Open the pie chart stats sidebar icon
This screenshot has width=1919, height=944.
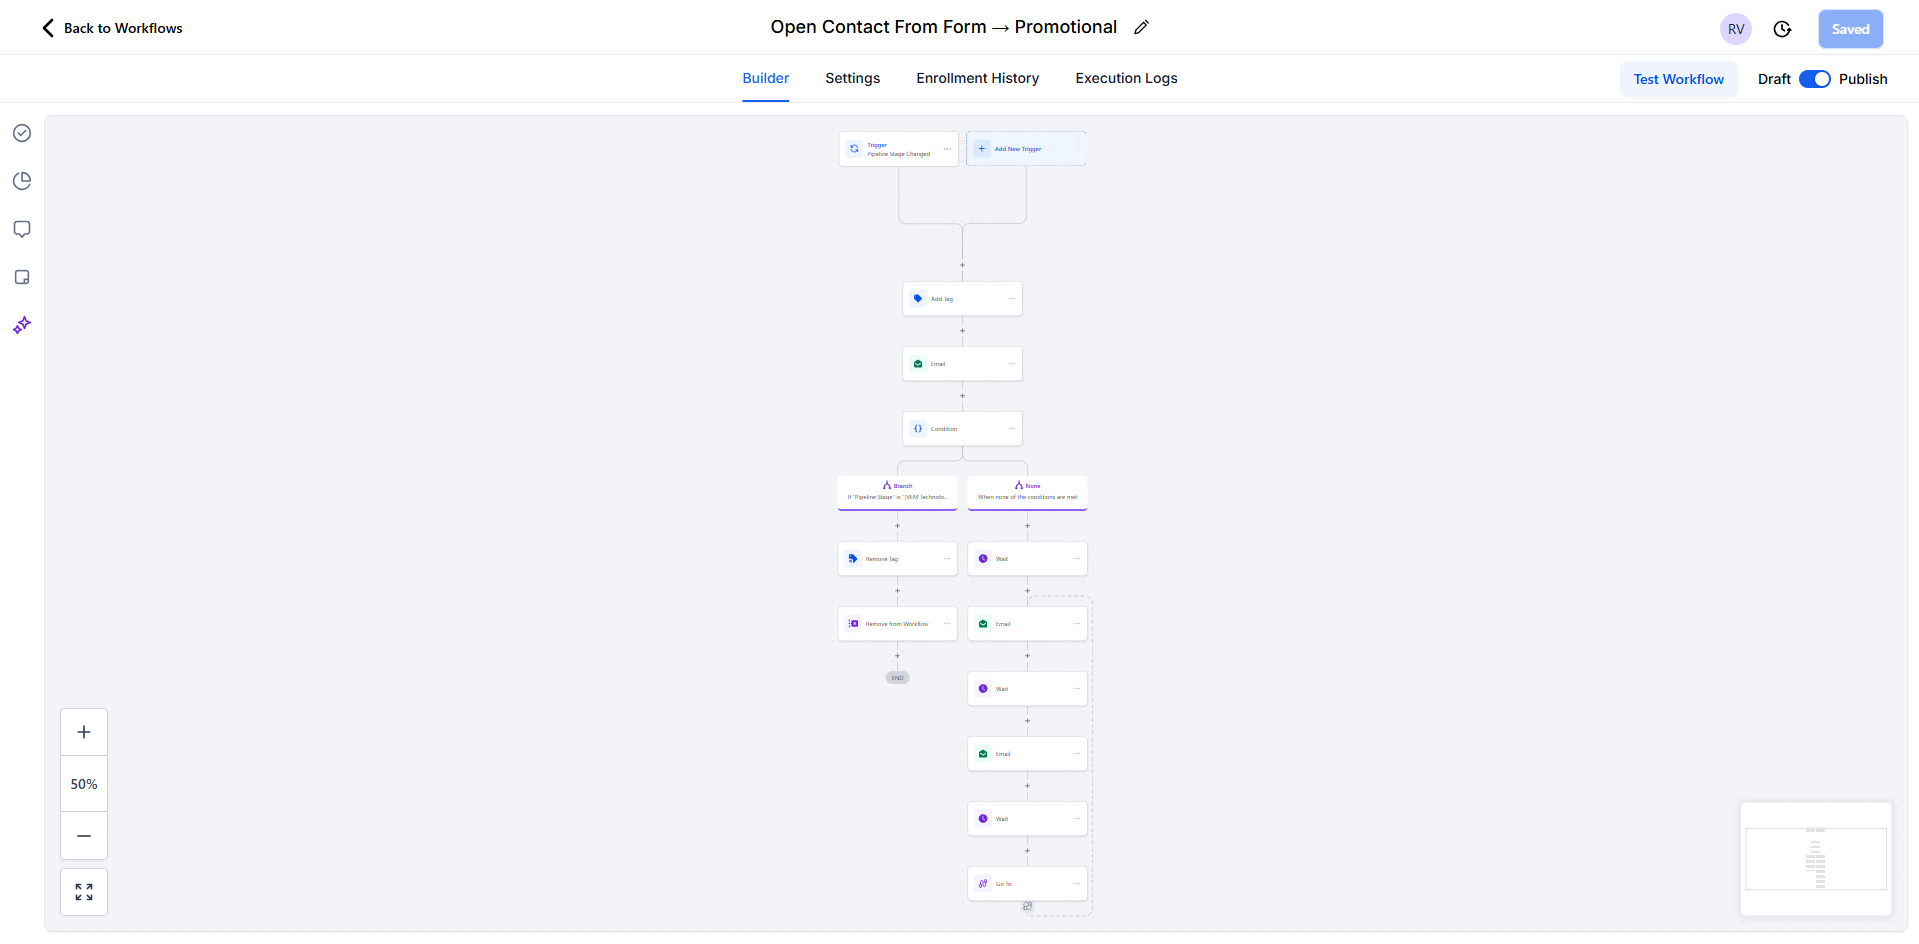click(x=22, y=181)
